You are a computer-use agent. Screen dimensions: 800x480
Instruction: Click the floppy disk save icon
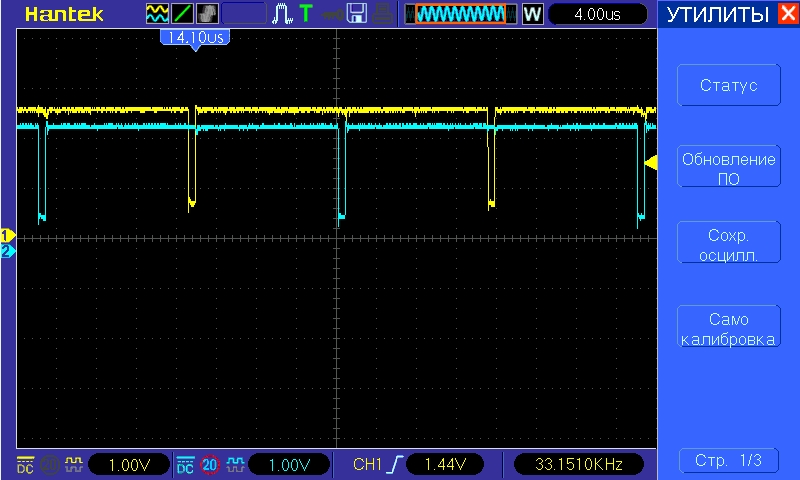coord(357,14)
